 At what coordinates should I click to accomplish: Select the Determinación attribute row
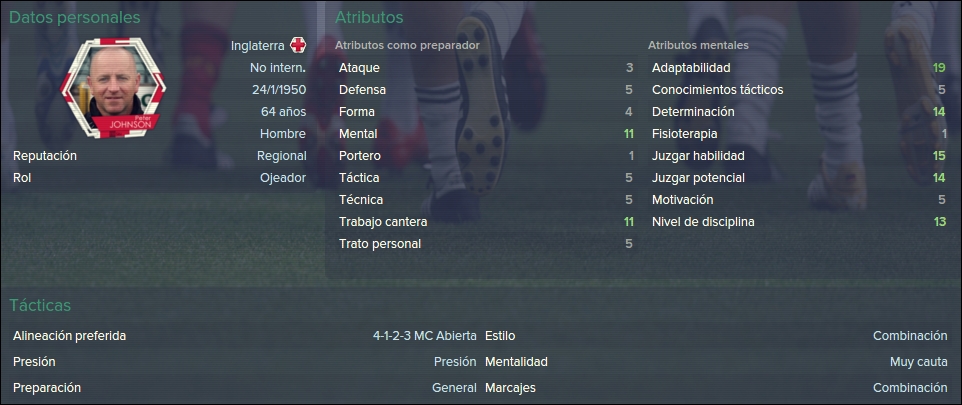798,112
